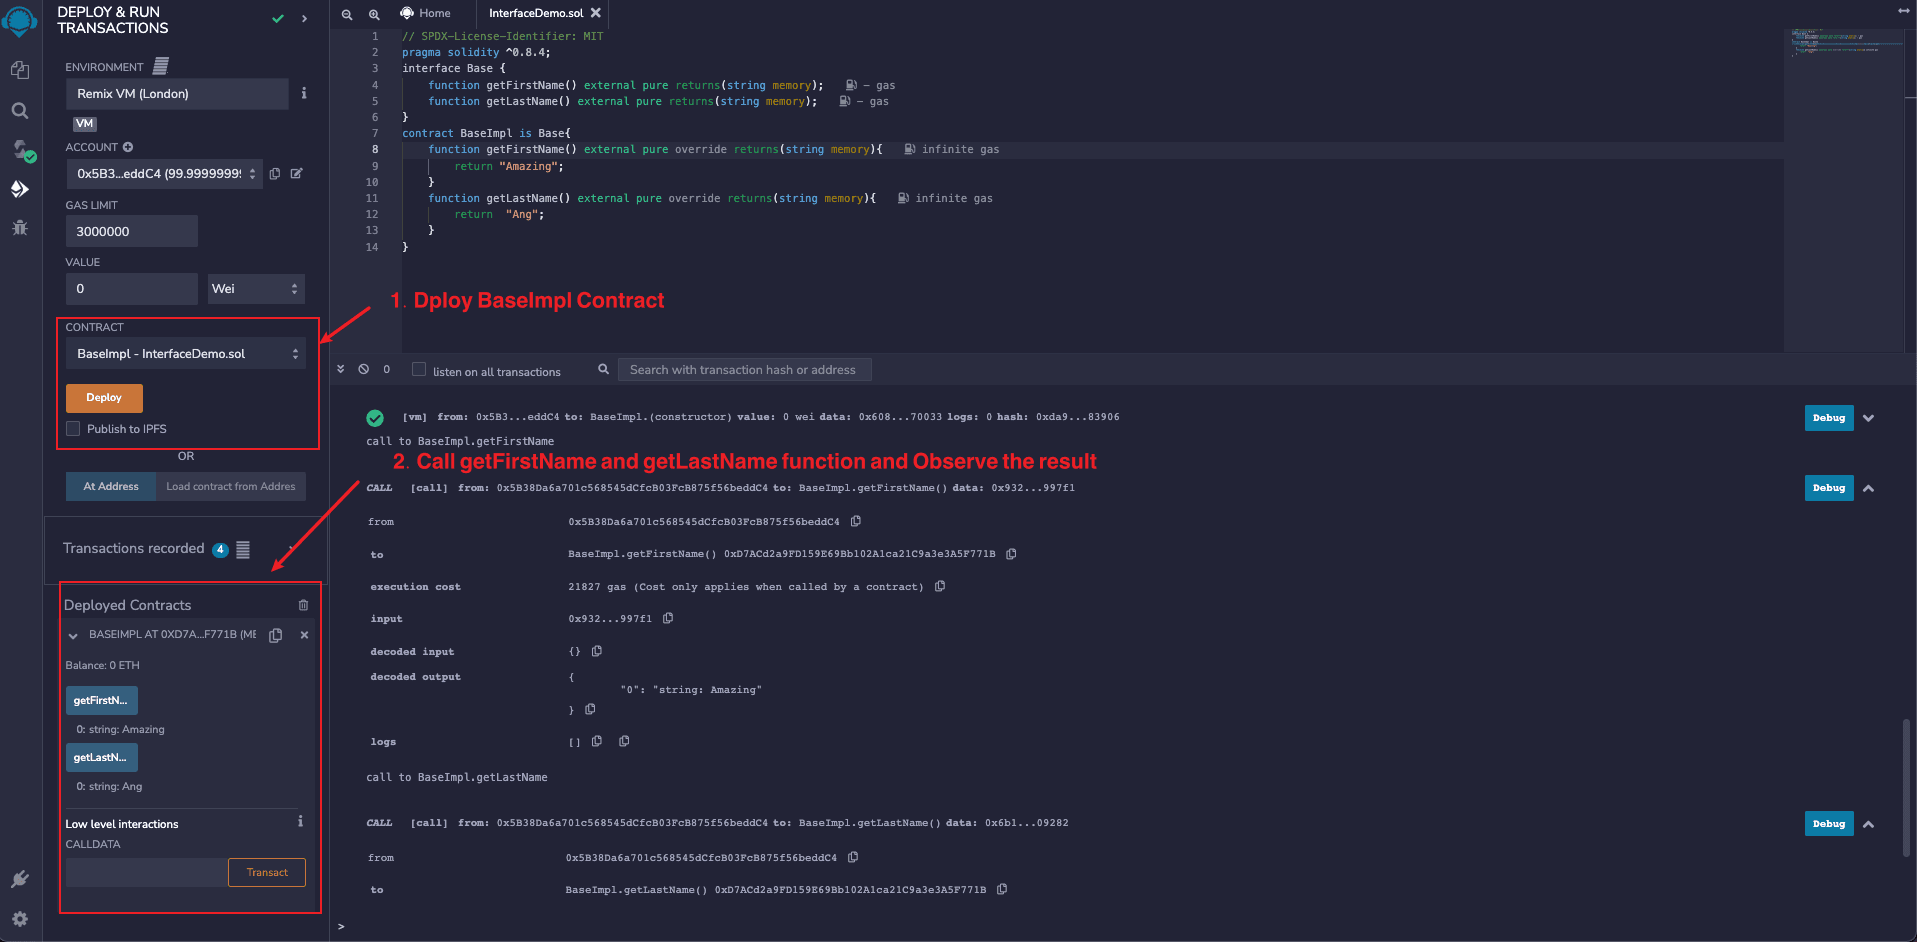Viewport: 1917px width, 942px height.
Task: Open the Wei value unit dropdown
Action: pyautogui.click(x=255, y=289)
